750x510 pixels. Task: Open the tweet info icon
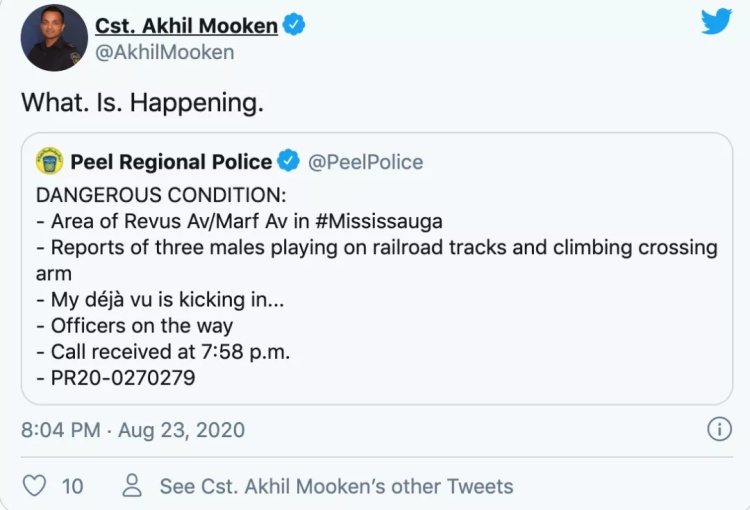point(719,429)
